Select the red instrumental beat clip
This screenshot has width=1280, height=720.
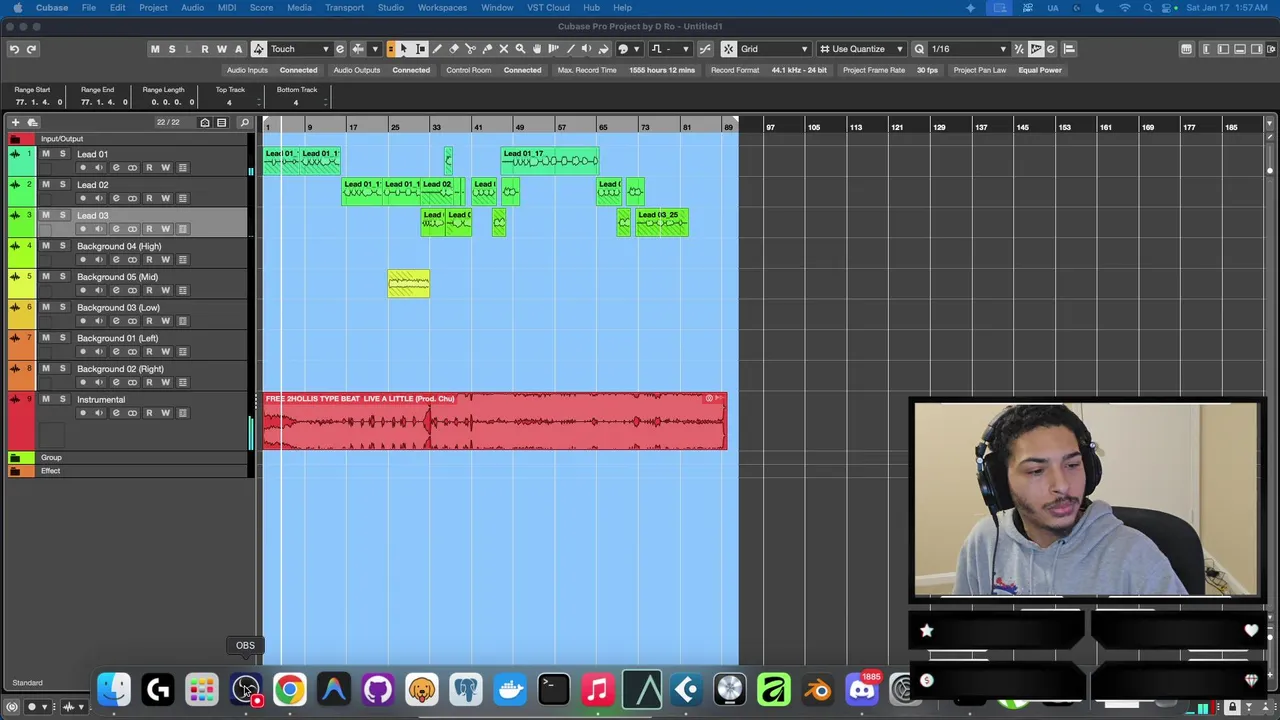pos(494,421)
